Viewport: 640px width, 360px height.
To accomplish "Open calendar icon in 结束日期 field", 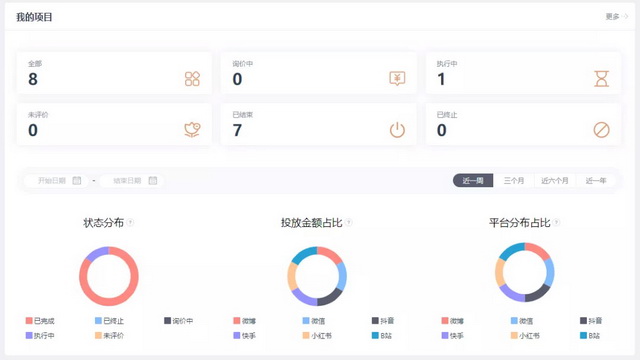I will click(153, 180).
